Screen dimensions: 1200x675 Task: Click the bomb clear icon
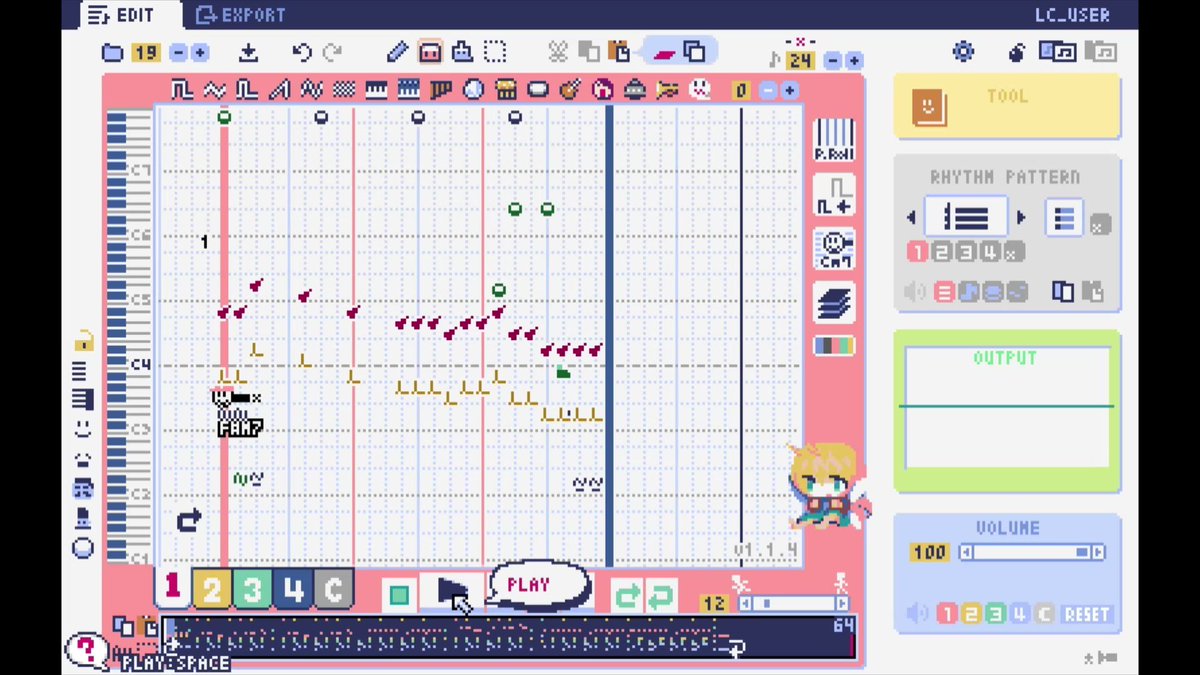(x=1016, y=52)
